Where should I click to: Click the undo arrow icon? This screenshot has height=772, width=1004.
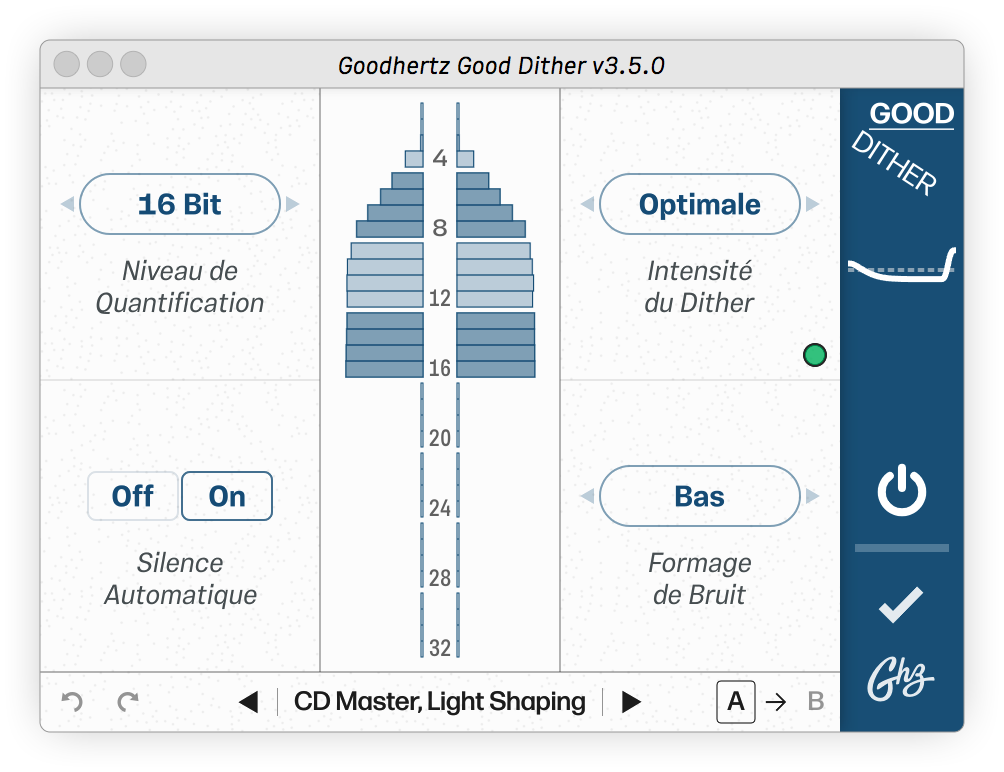pos(72,702)
